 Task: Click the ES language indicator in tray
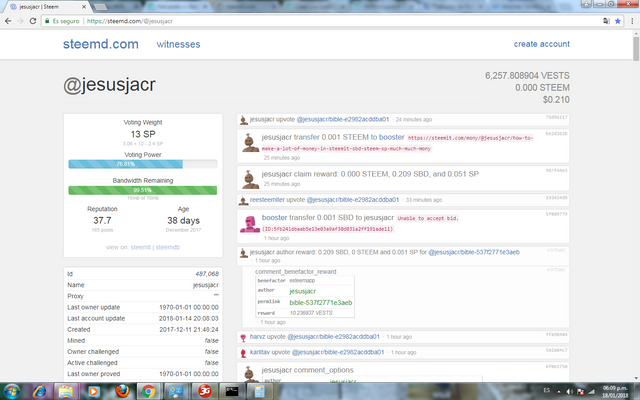[x=547, y=390]
